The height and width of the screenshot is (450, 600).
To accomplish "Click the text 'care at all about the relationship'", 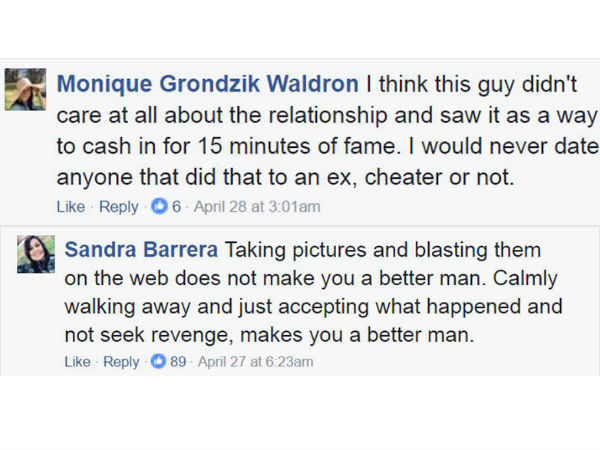I will [x=222, y=115].
